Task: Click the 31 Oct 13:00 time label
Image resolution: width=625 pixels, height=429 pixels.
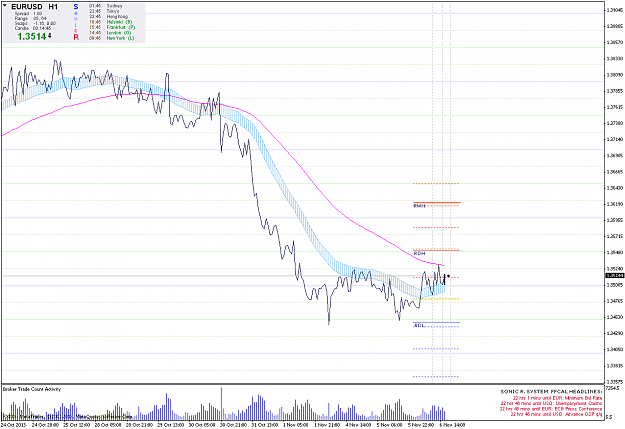Action: (x=265, y=425)
